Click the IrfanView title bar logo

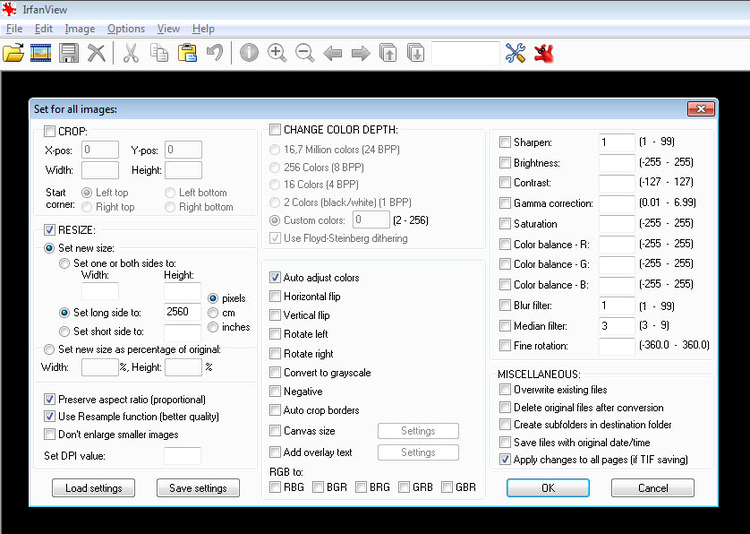(x=9, y=9)
